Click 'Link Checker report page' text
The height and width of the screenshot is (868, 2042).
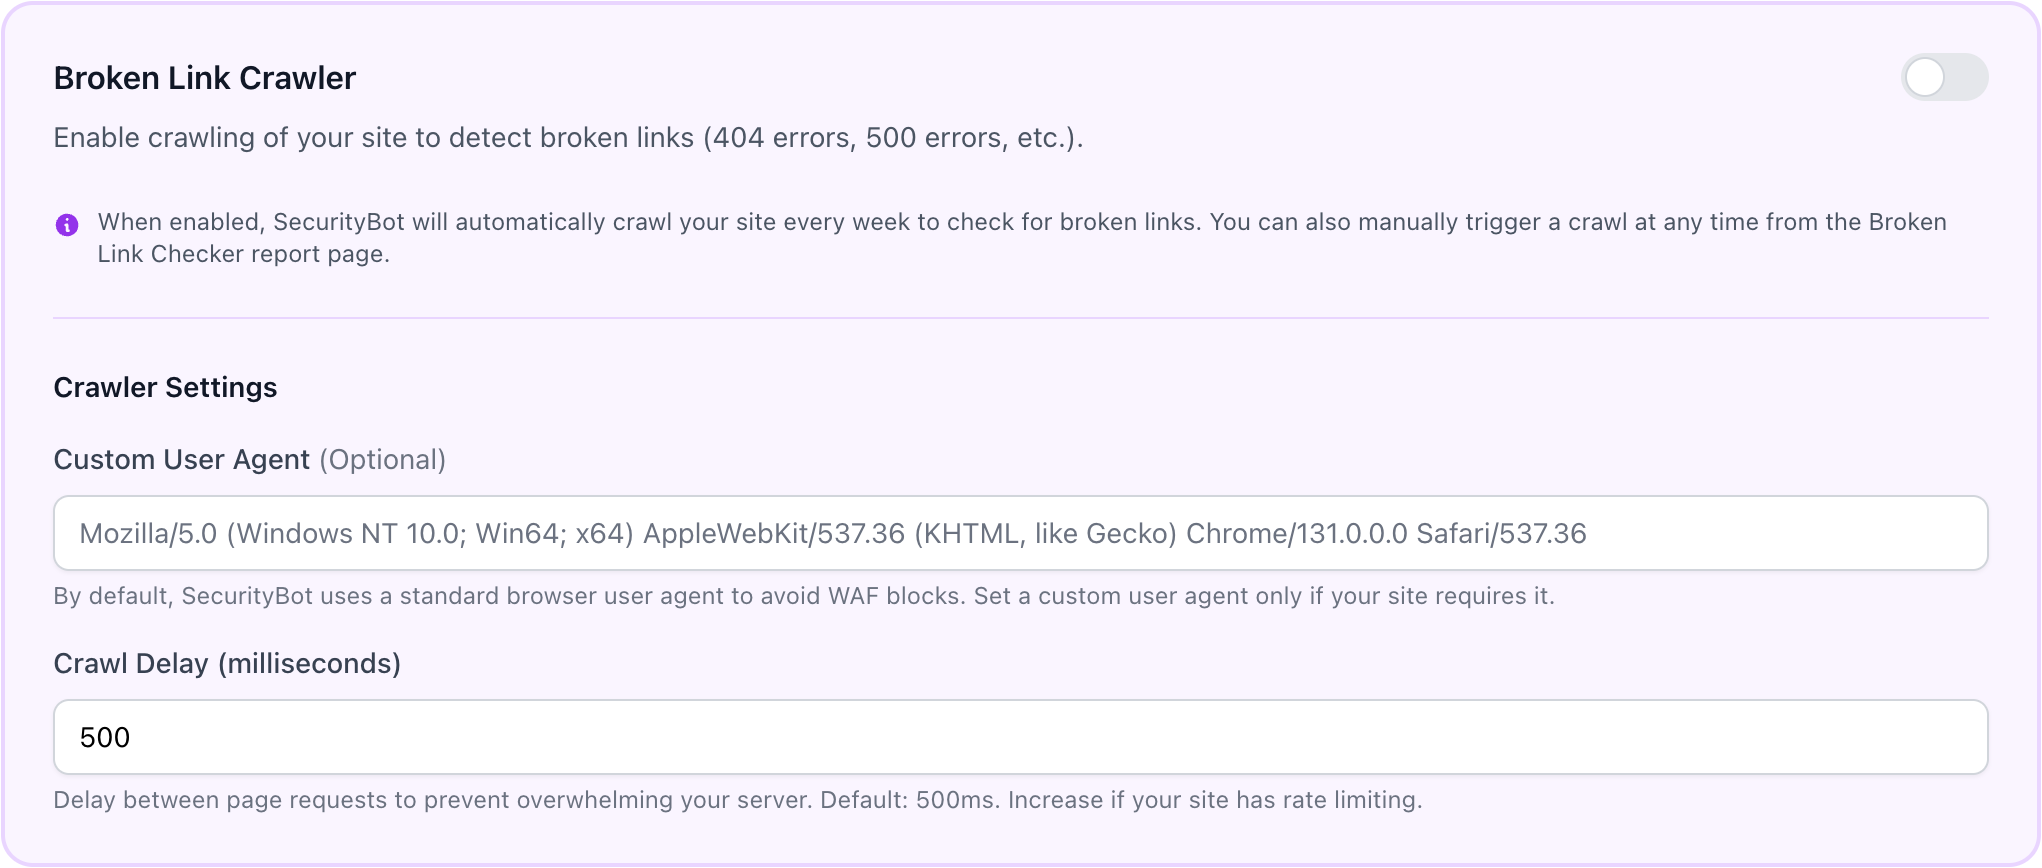click(243, 254)
